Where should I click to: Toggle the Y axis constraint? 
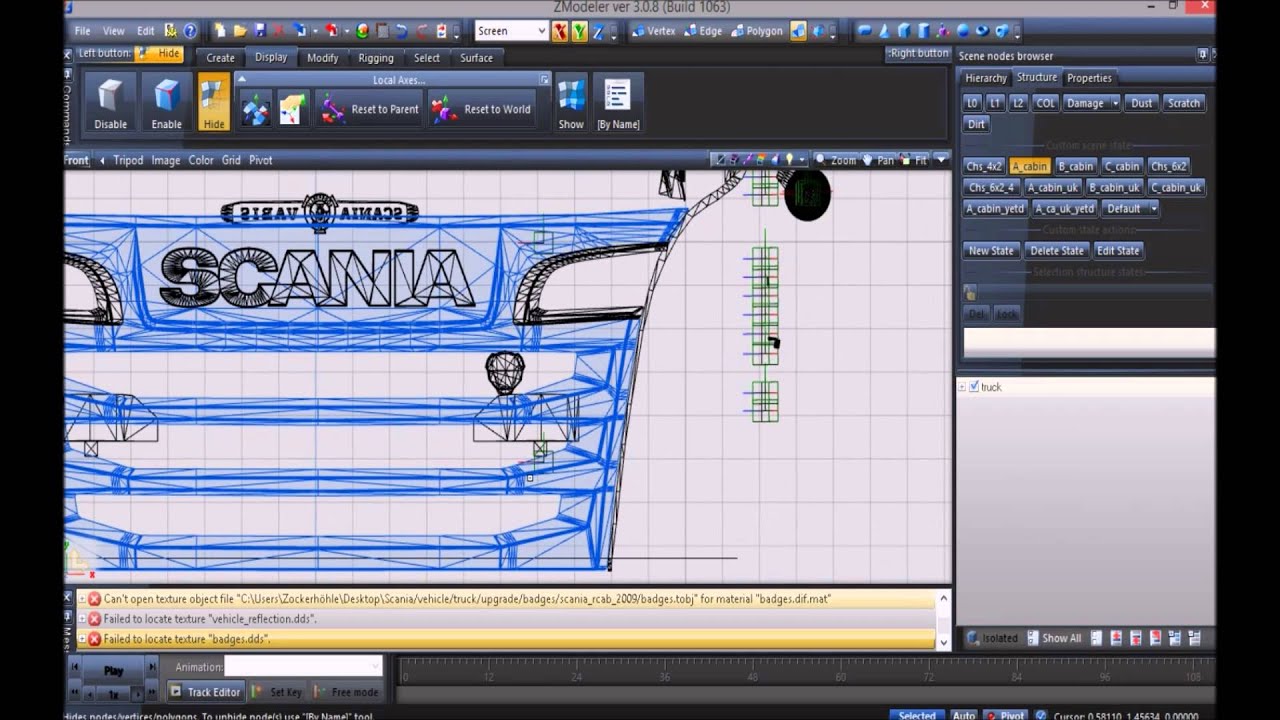pyautogui.click(x=579, y=31)
